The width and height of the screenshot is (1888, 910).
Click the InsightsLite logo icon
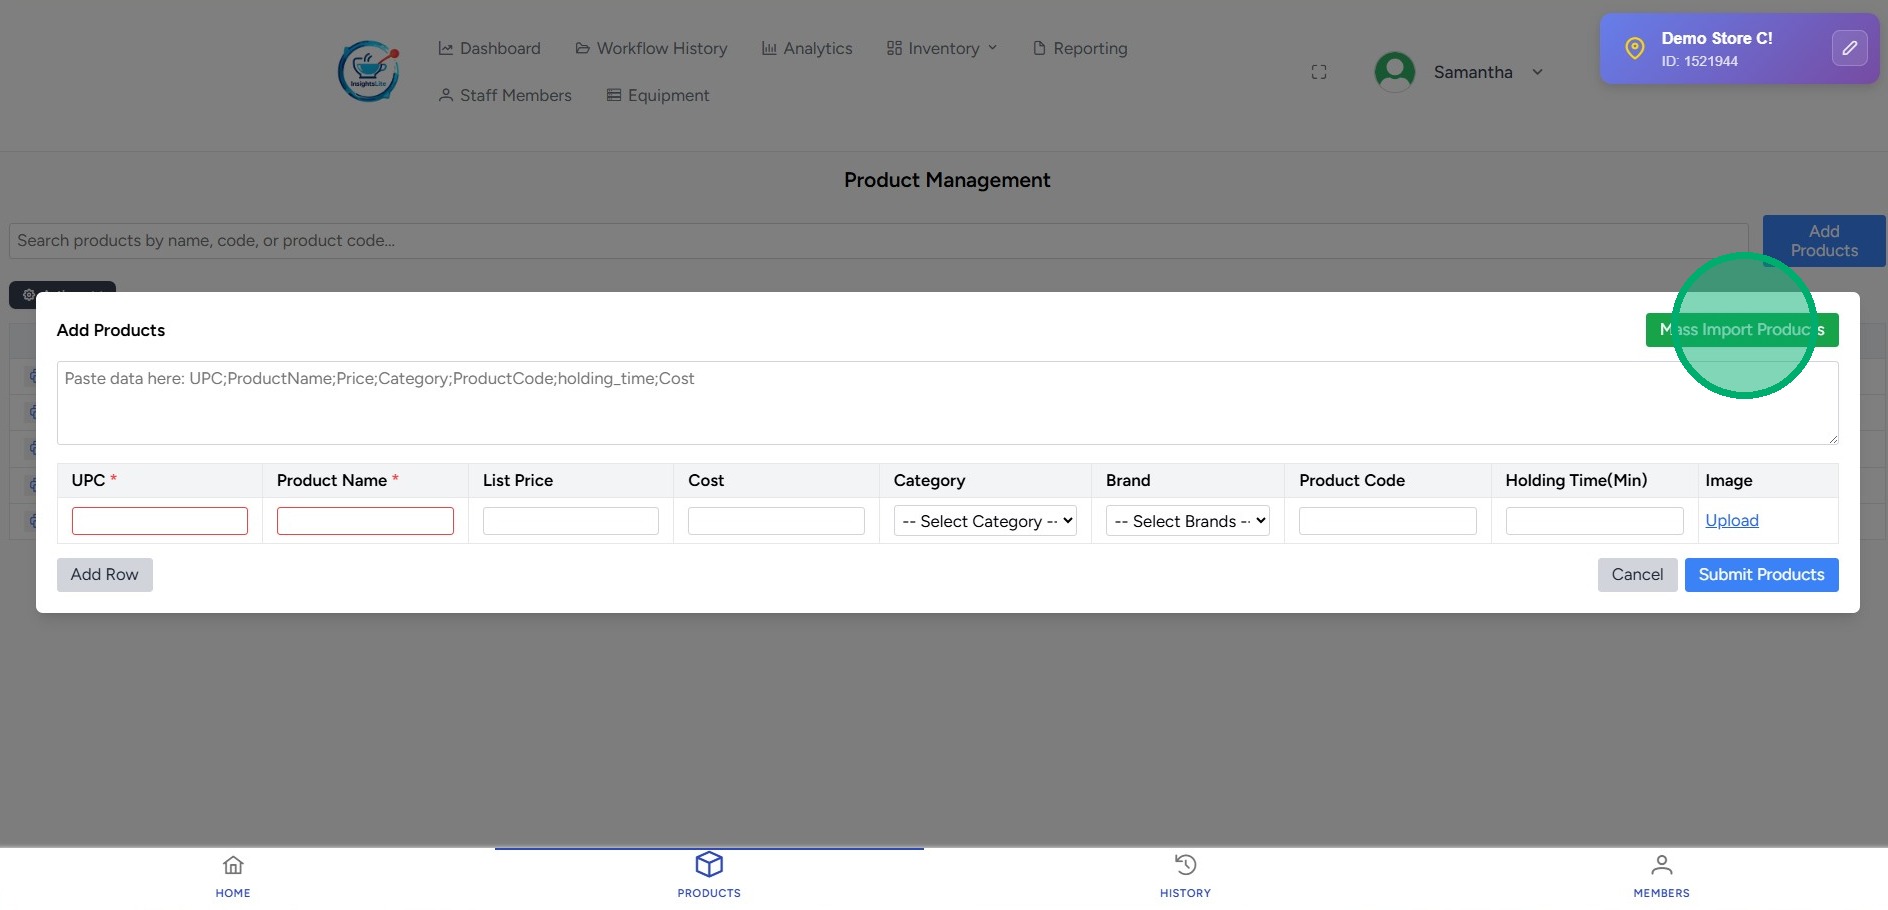coord(369,71)
